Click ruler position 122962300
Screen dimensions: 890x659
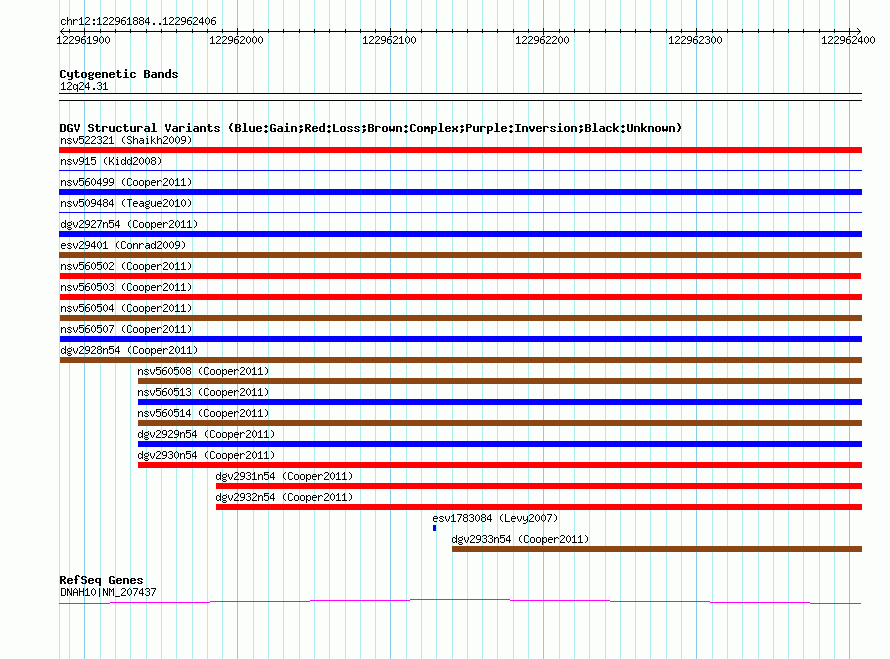click(x=695, y=40)
